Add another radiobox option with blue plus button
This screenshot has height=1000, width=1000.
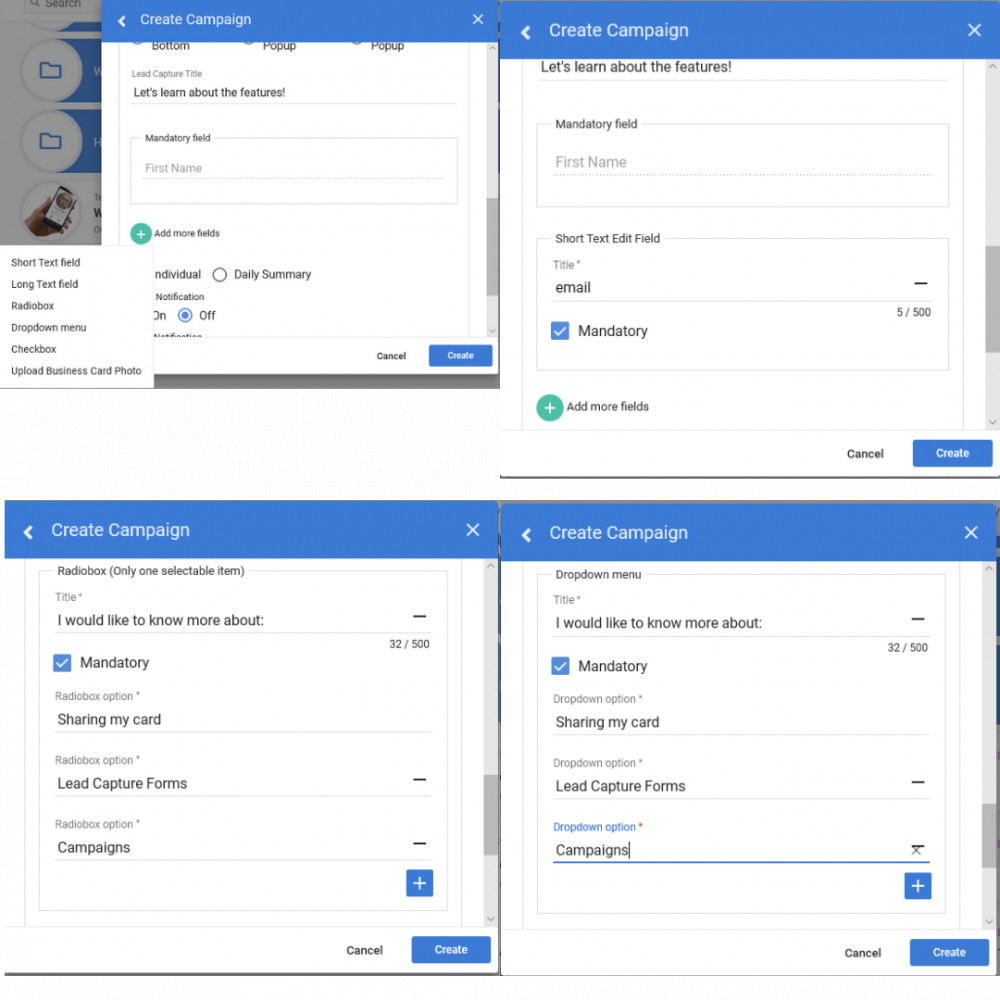point(420,883)
